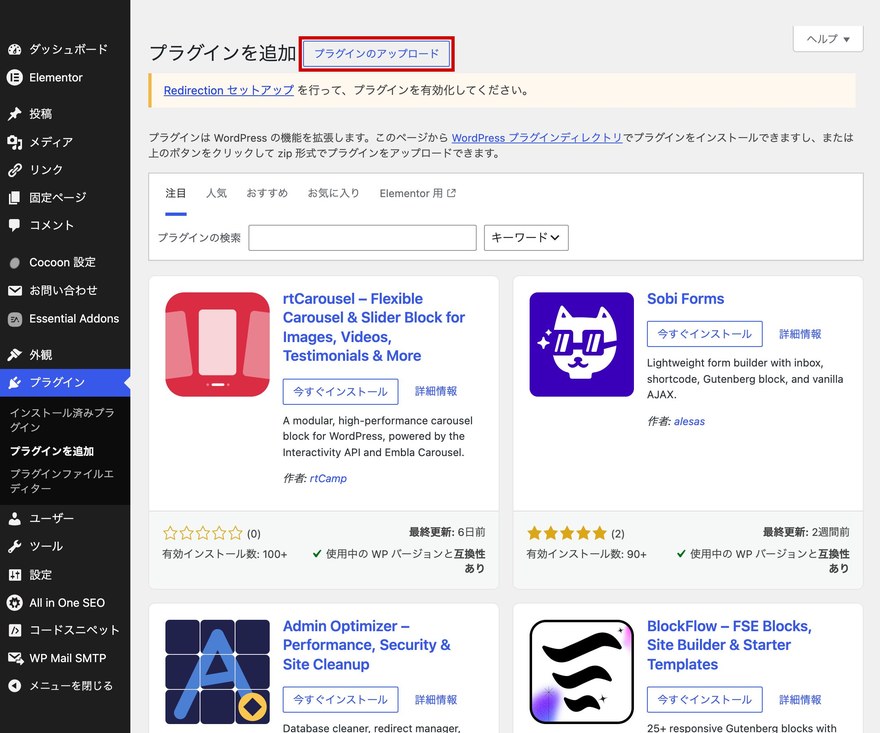
Task: Click the Elementor logo icon
Action: (15, 77)
